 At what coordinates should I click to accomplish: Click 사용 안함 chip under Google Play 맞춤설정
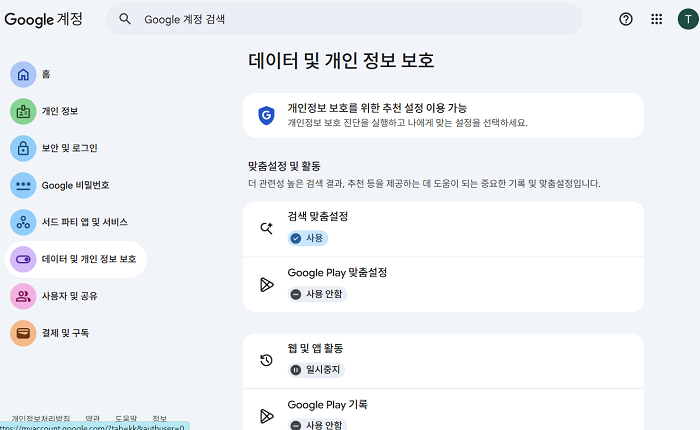pyautogui.click(x=317, y=294)
